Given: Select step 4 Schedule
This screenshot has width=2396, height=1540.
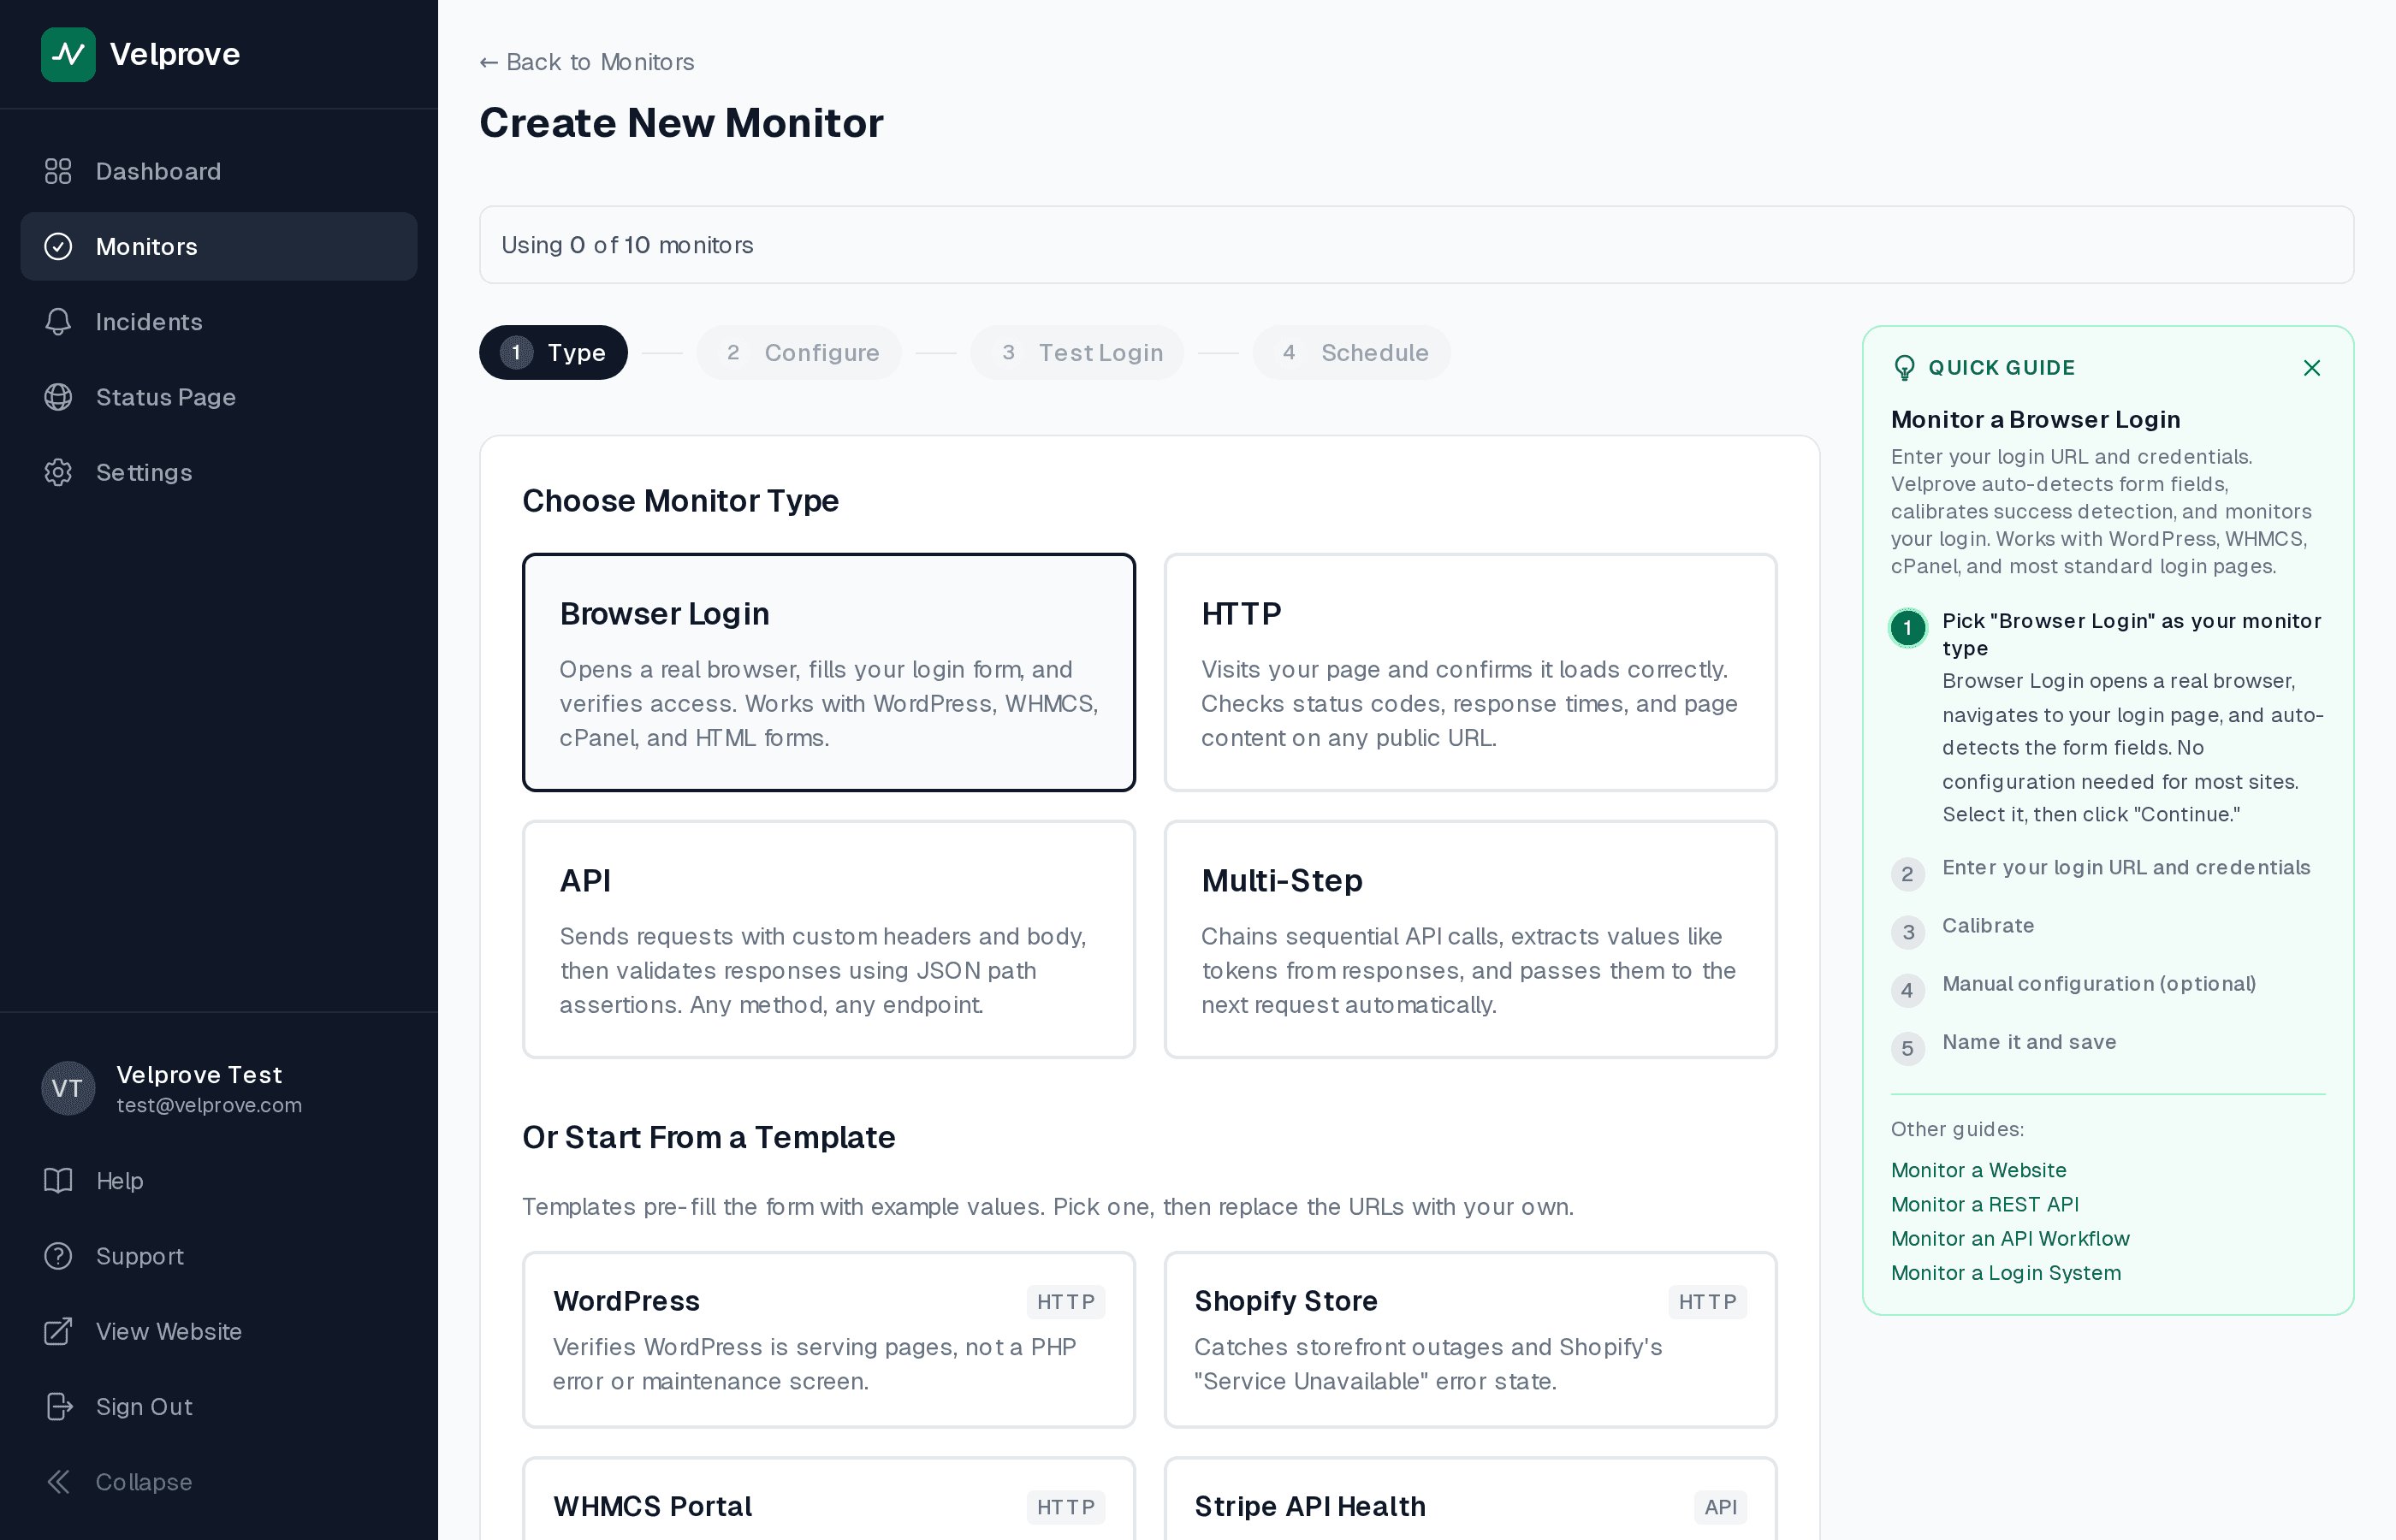Looking at the screenshot, I should coord(1351,352).
